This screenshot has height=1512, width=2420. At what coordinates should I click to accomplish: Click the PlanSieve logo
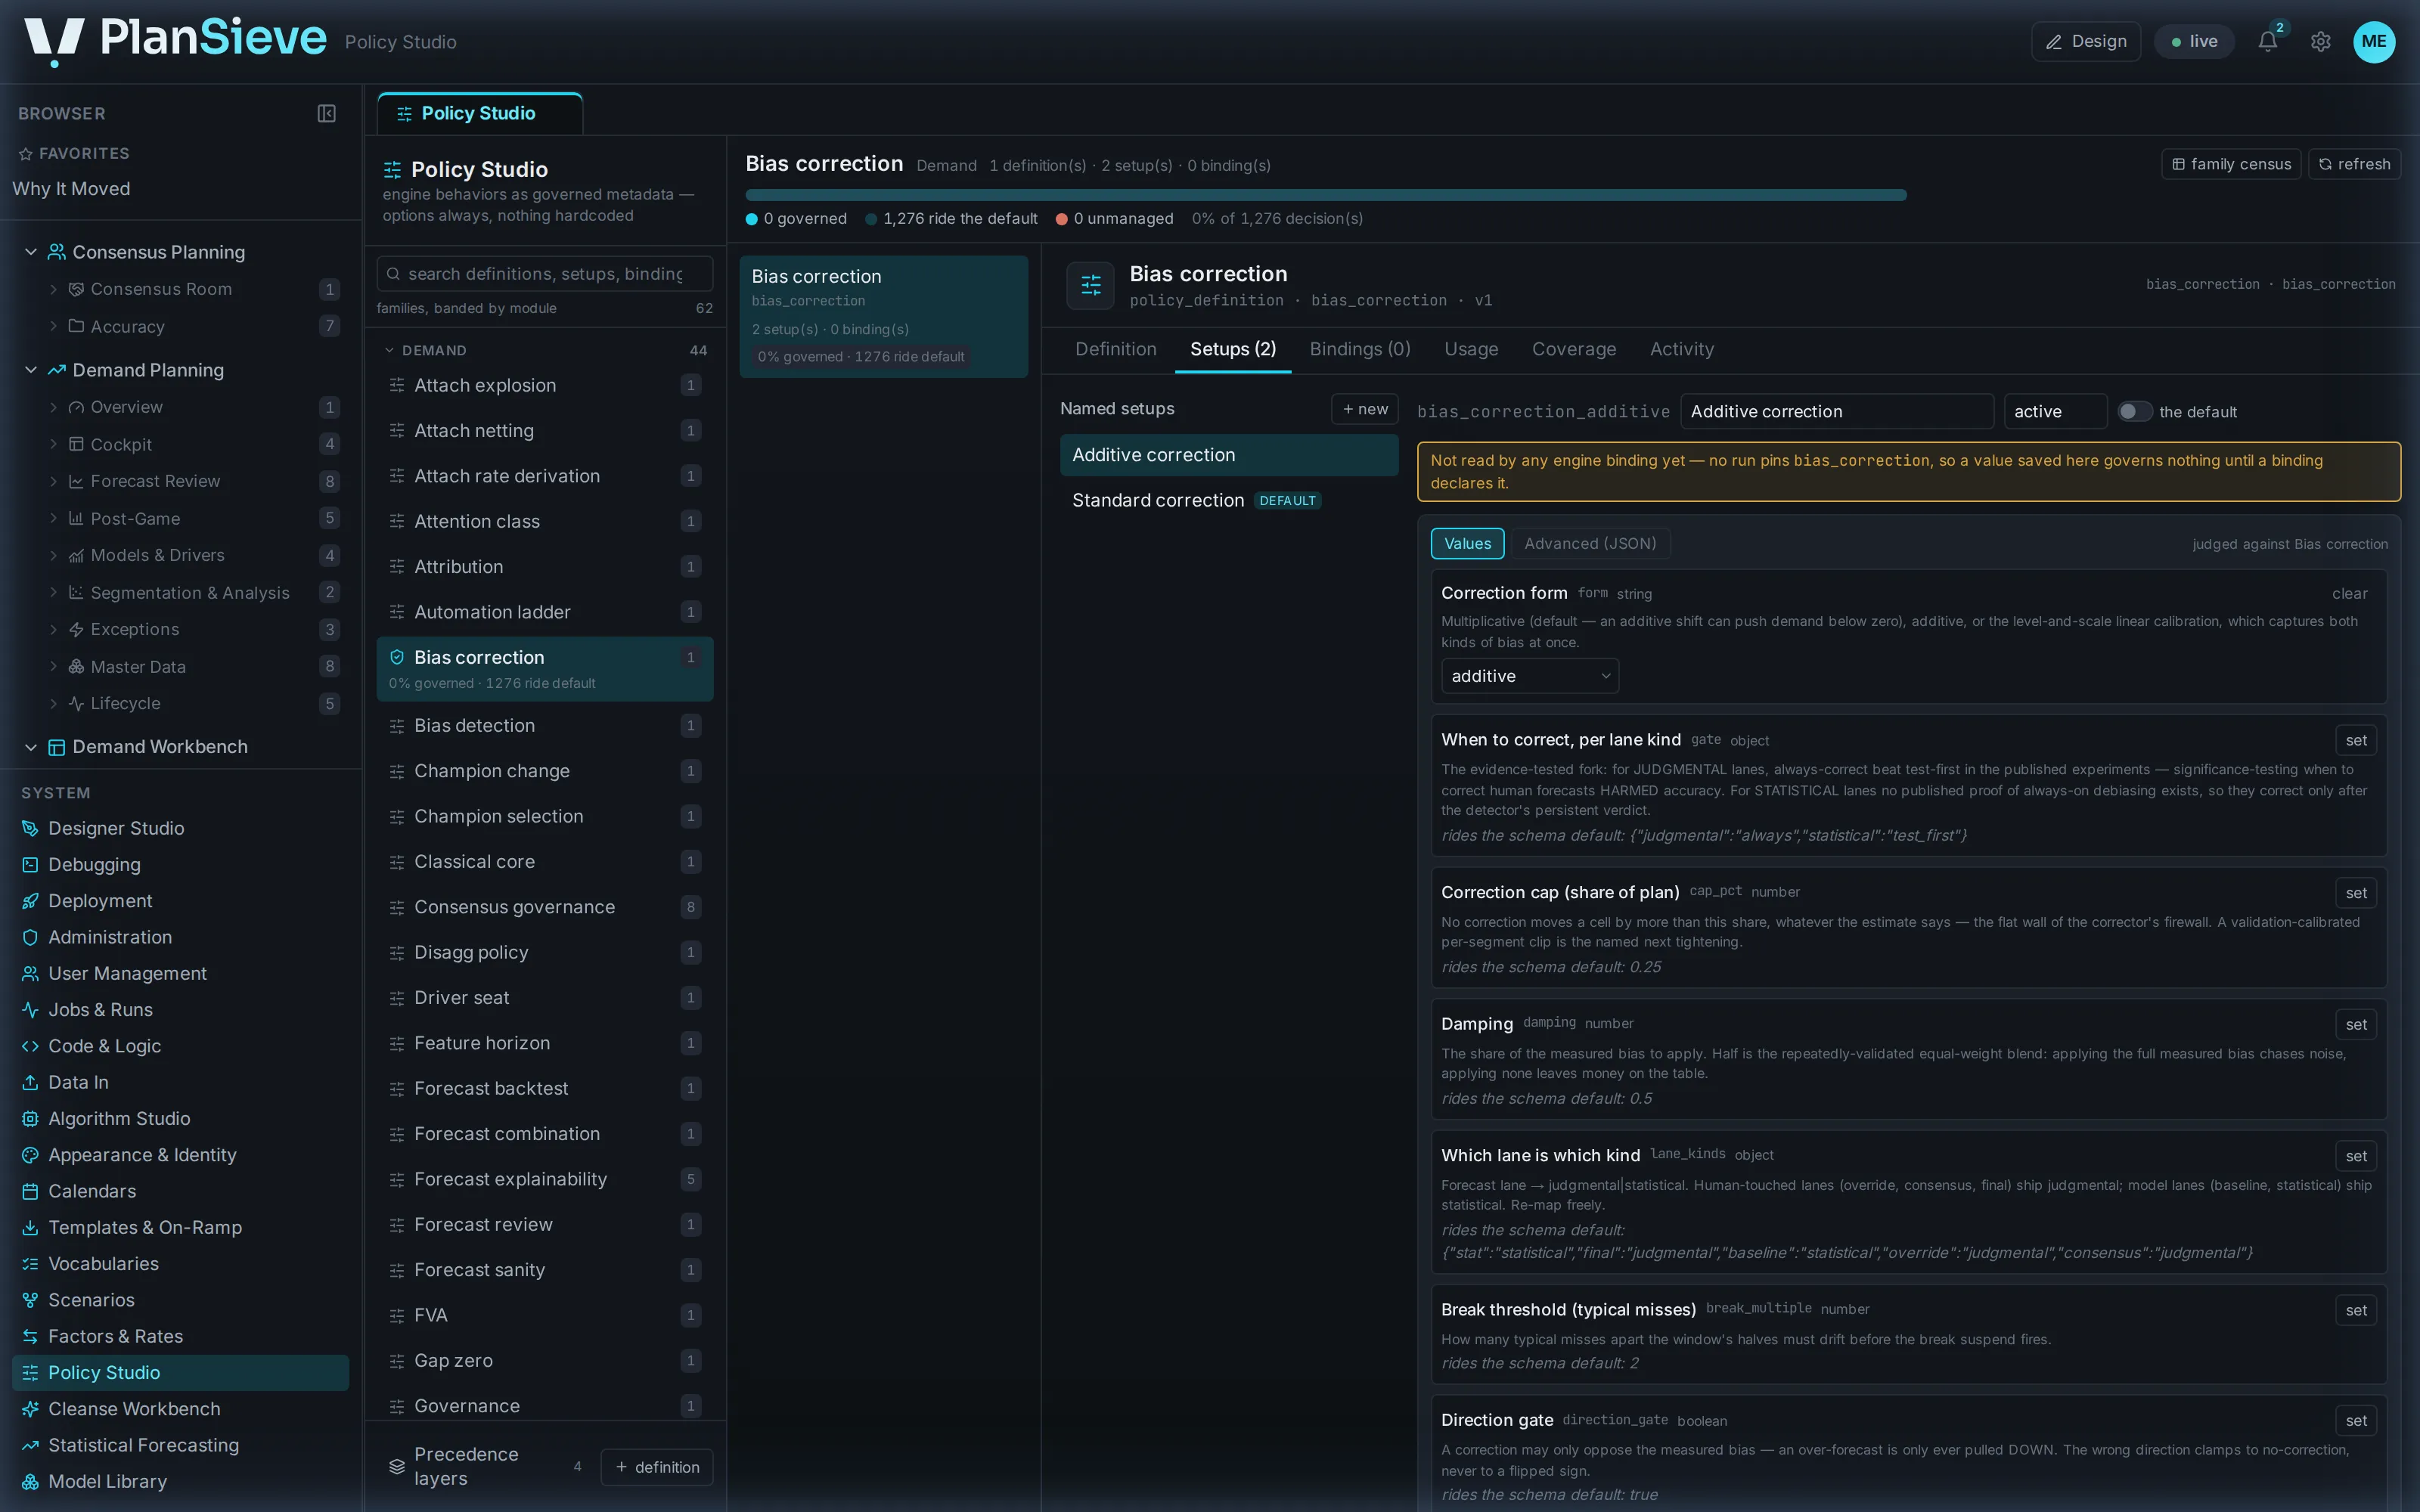175,40
